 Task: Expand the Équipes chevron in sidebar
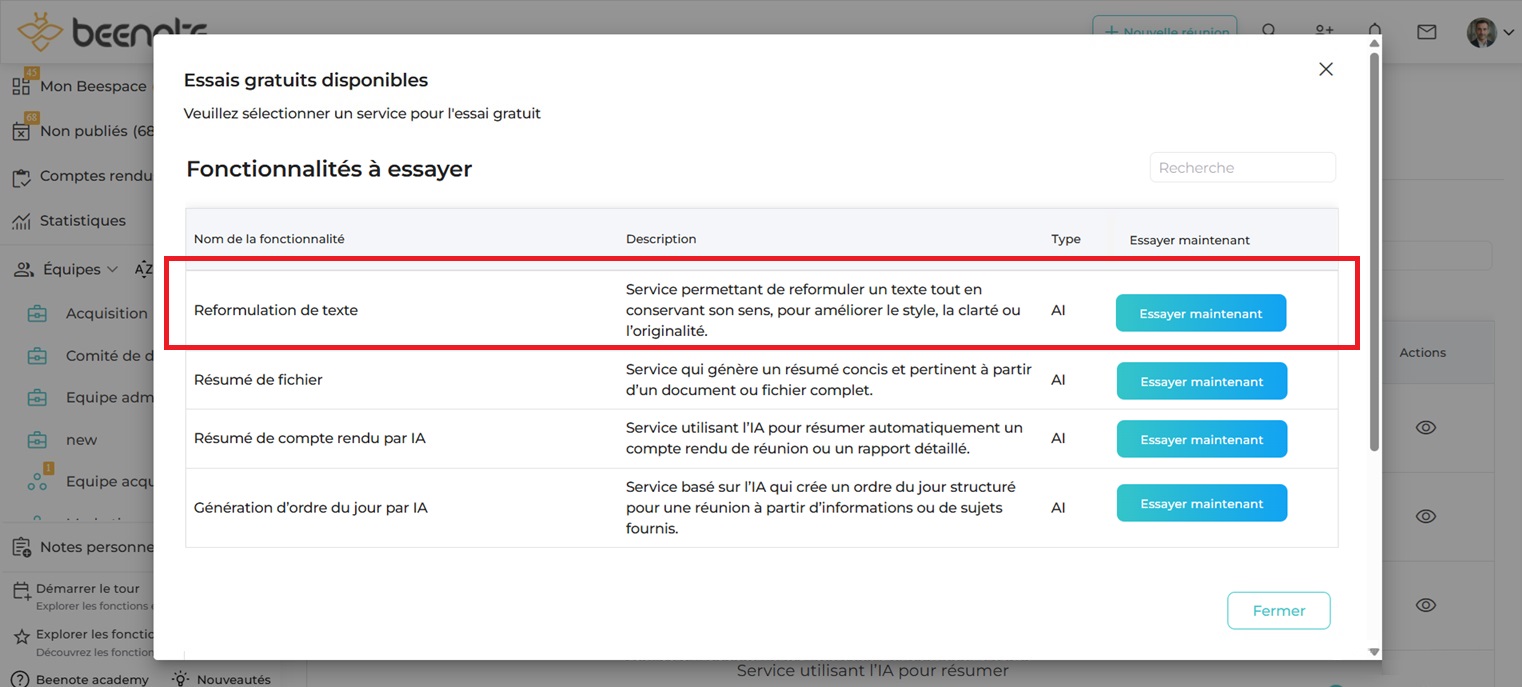(x=112, y=270)
